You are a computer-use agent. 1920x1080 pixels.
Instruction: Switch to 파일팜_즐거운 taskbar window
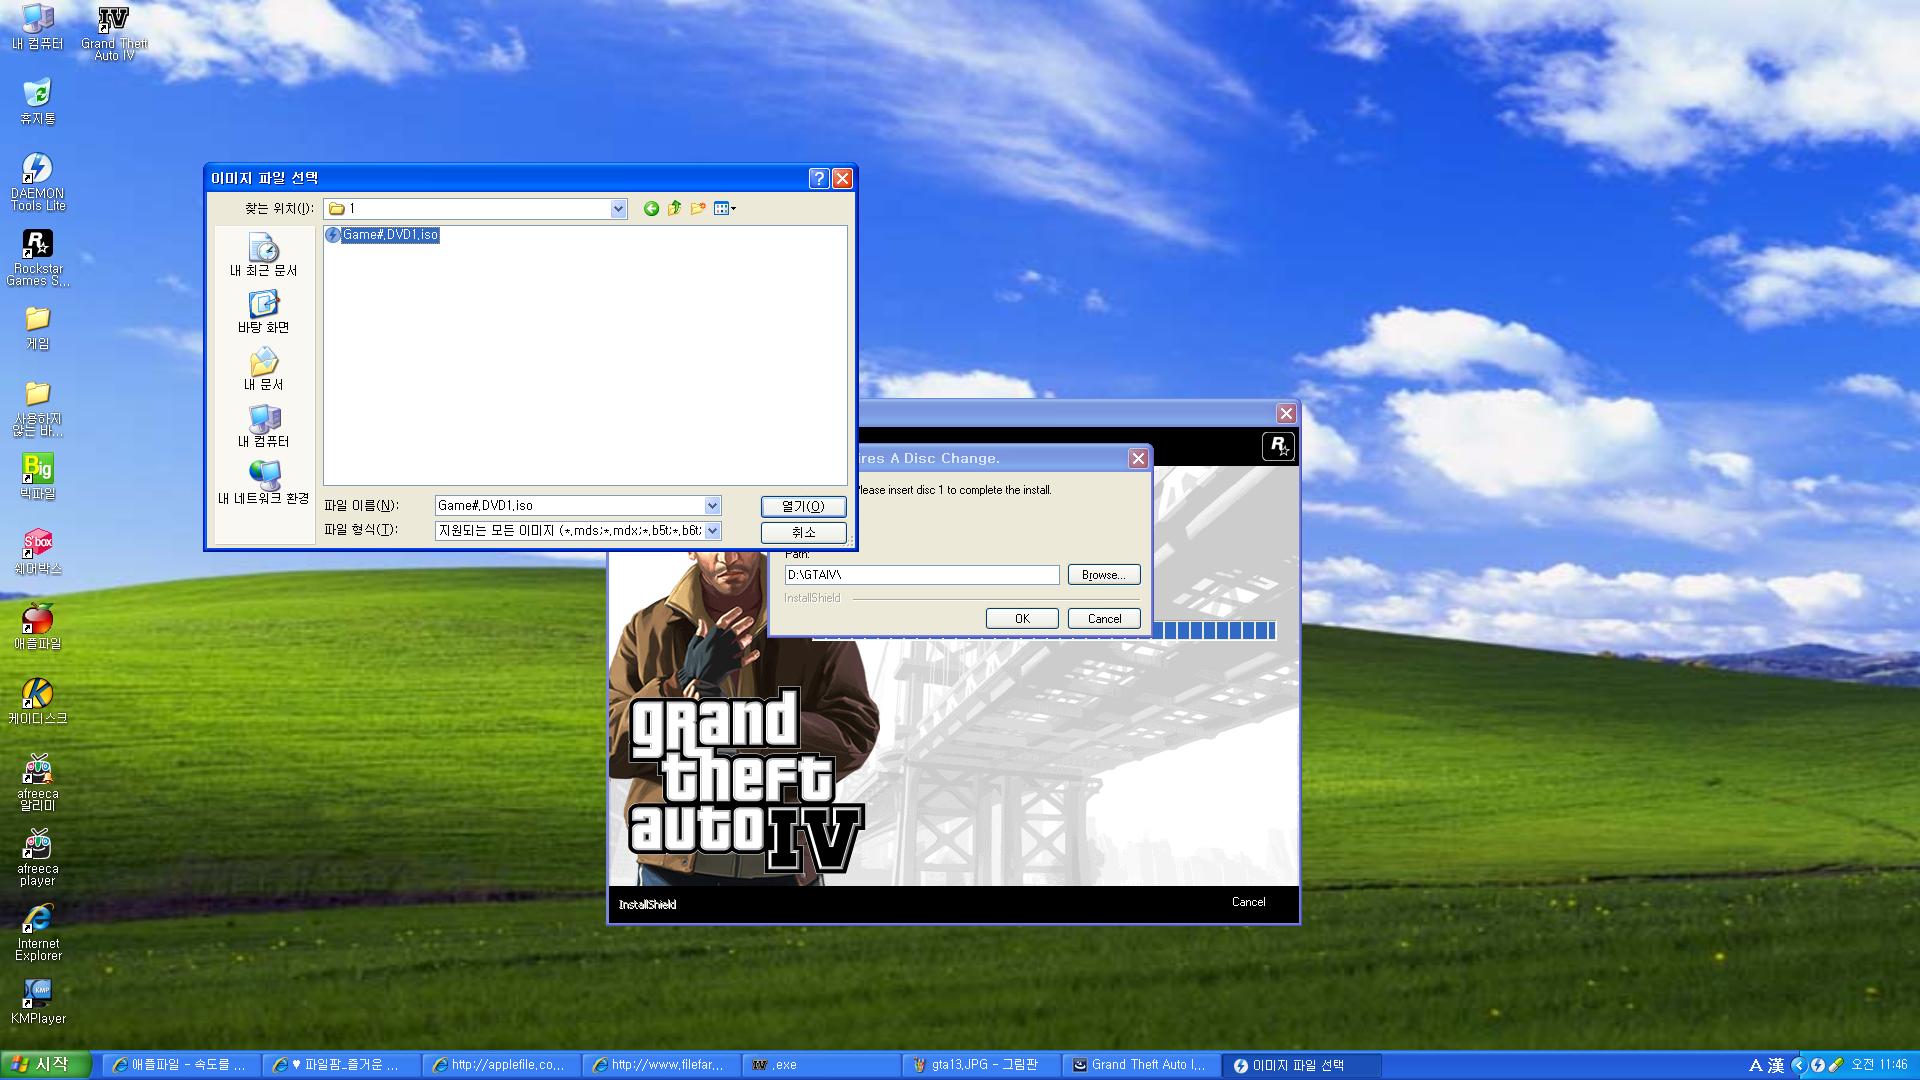point(341,1065)
